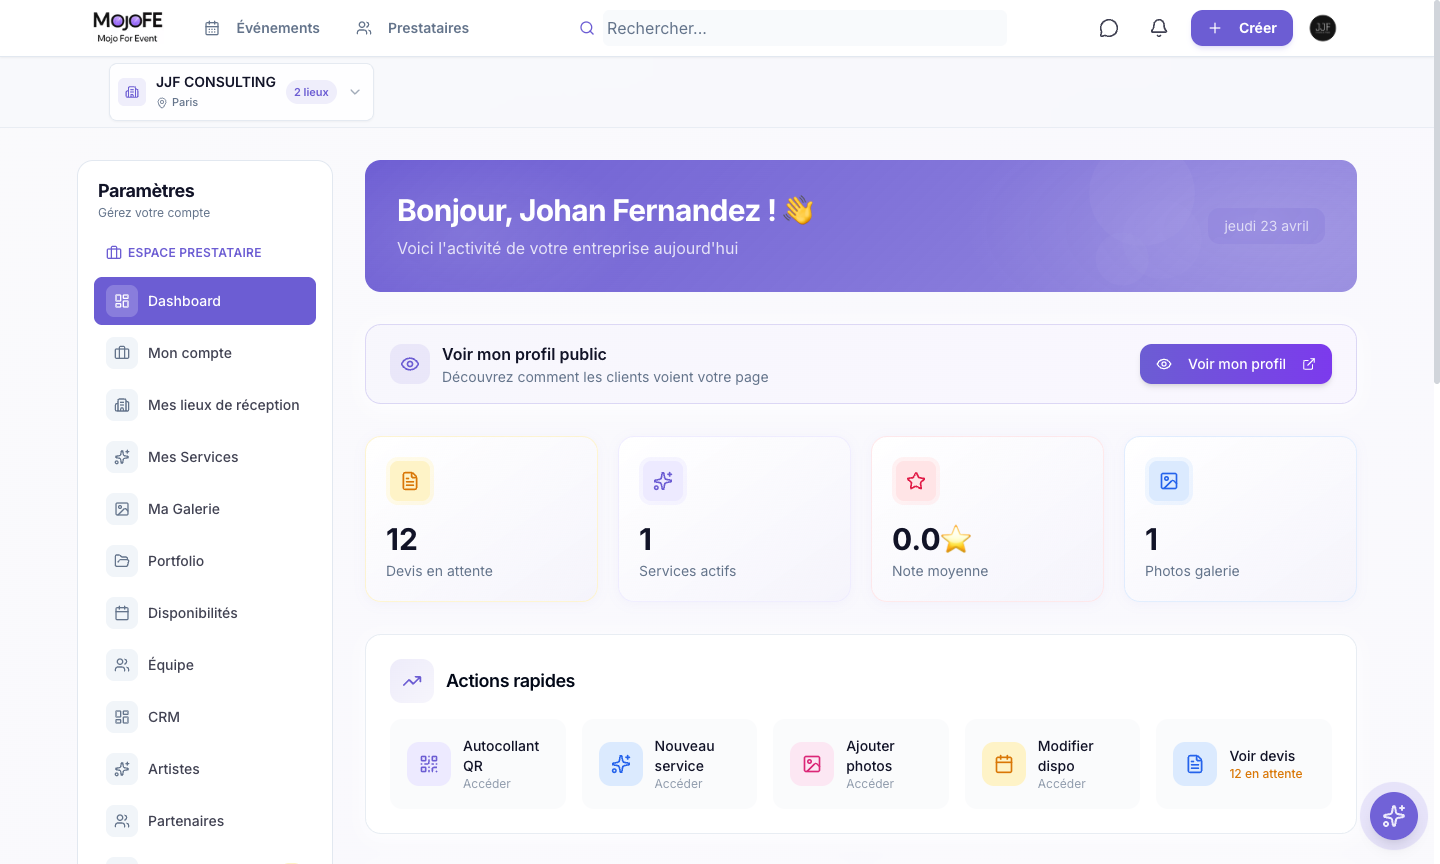This screenshot has width=1440, height=864.
Task: Click the eye icon beside Voir mon profil public
Action: (410, 364)
